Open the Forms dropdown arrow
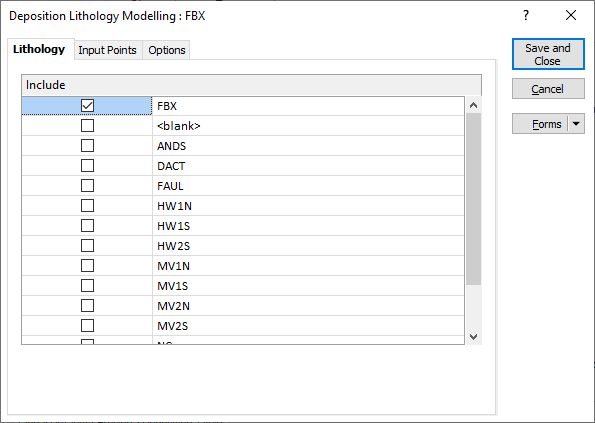Screen dimensions: 595x423 (x=576, y=124)
